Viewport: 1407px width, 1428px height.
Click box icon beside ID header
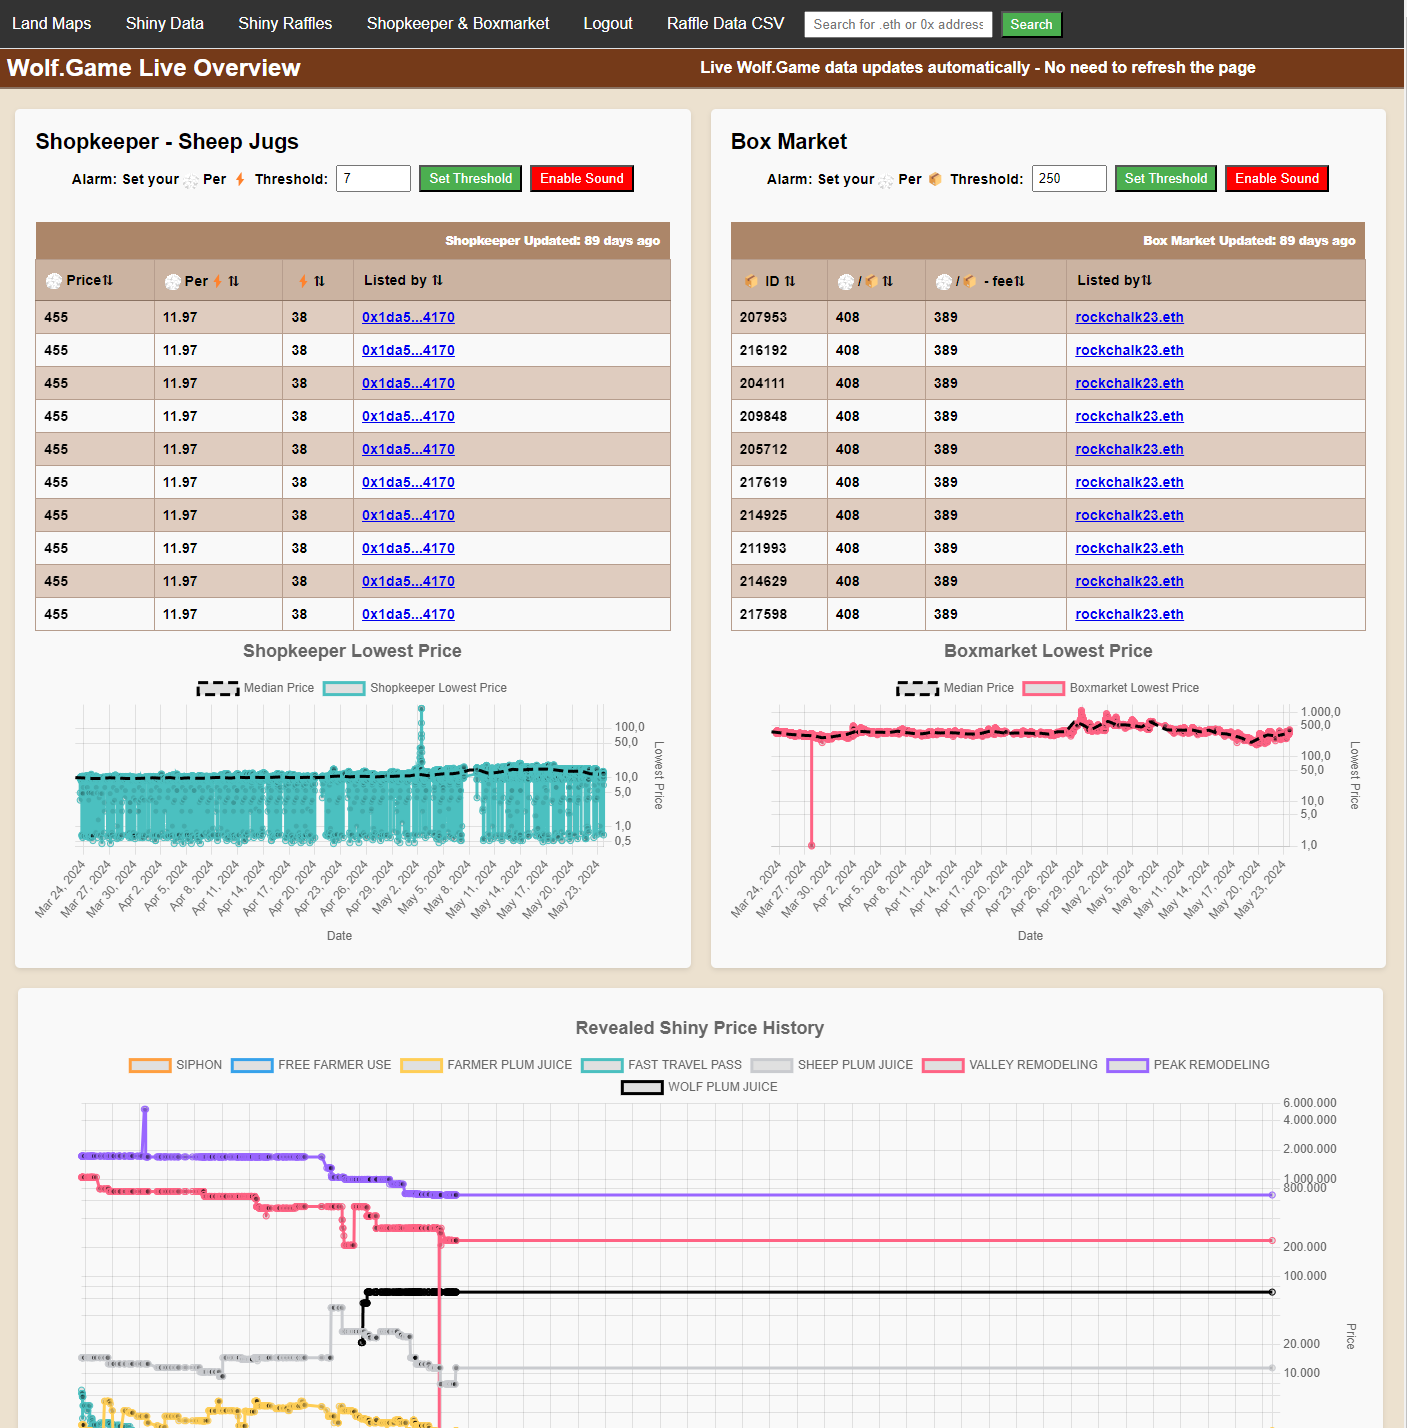pyautogui.click(x=752, y=281)
